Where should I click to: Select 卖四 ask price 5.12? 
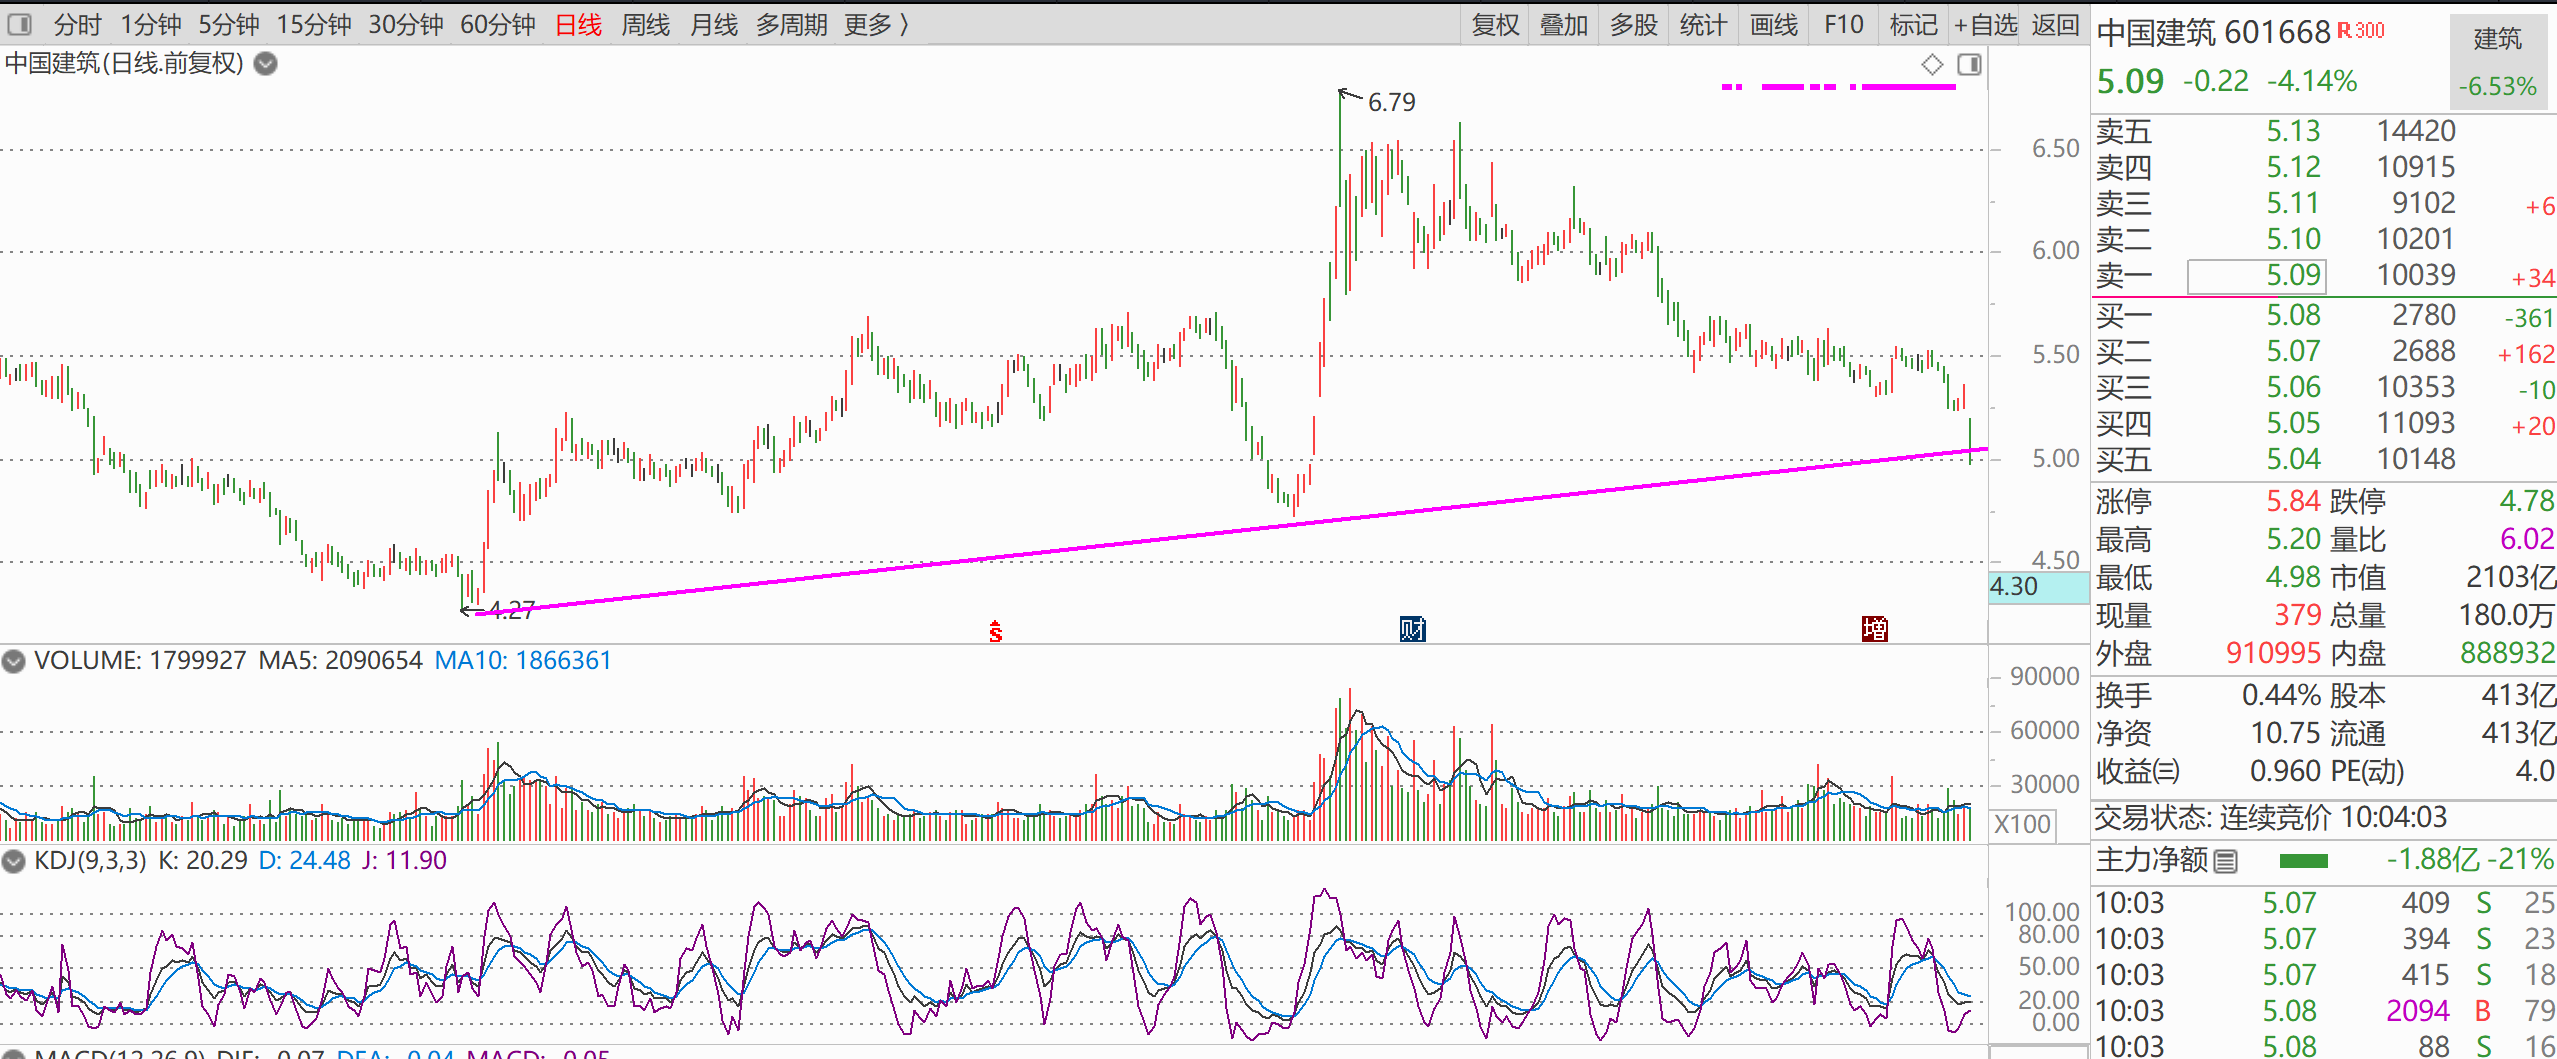[2293, 167]
